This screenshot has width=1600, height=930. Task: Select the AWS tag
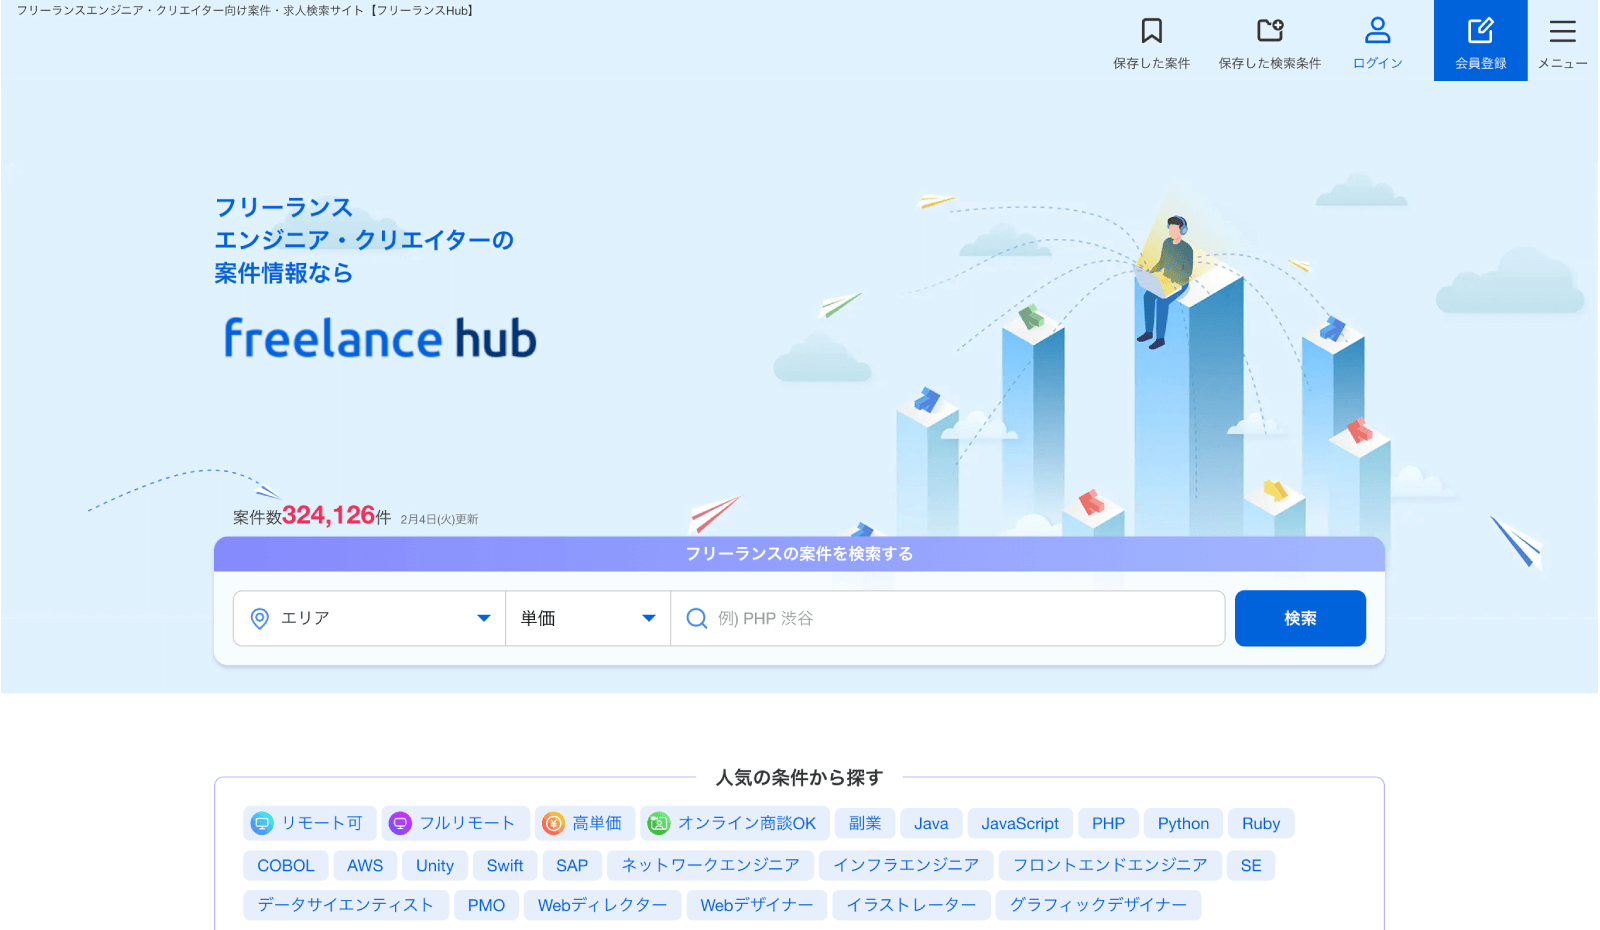coord(365,865)
